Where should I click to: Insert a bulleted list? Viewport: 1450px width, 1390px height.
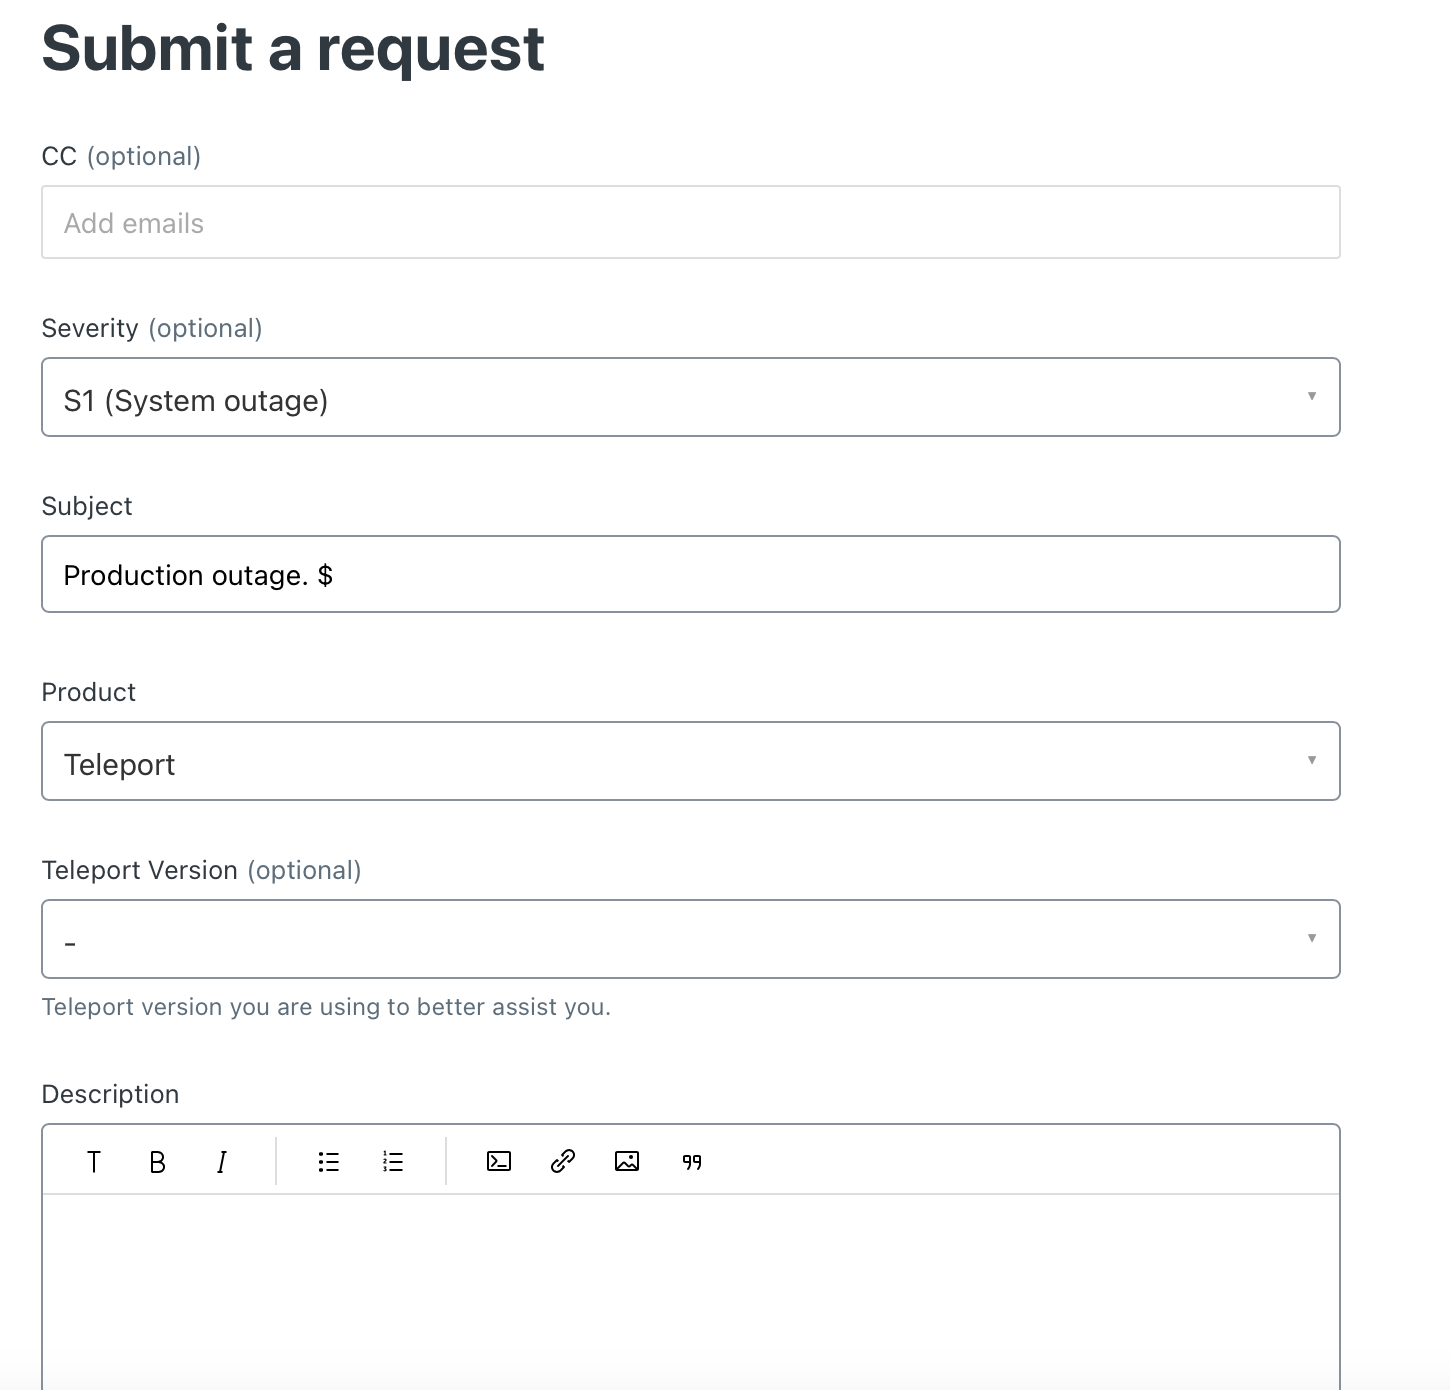329,1161
